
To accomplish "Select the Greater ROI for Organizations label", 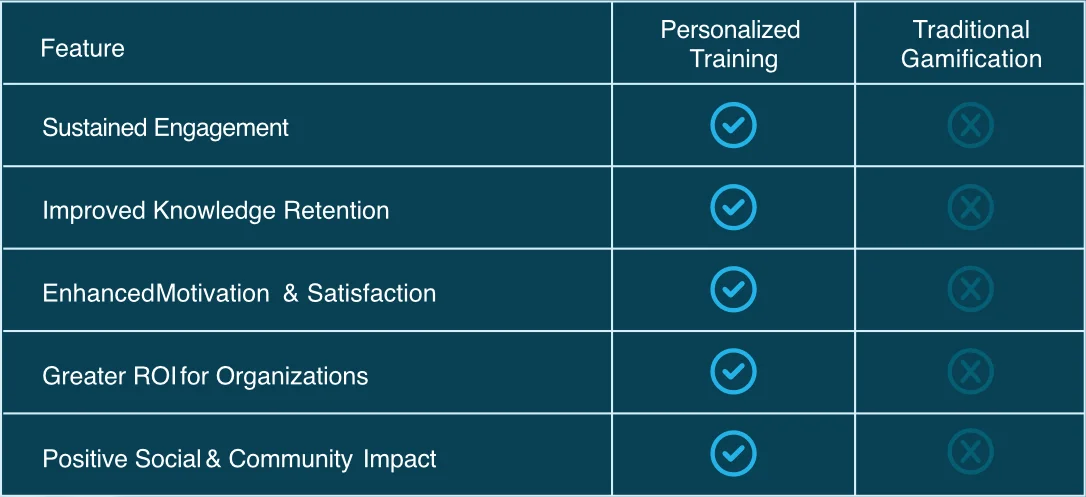I will point(205,376).
